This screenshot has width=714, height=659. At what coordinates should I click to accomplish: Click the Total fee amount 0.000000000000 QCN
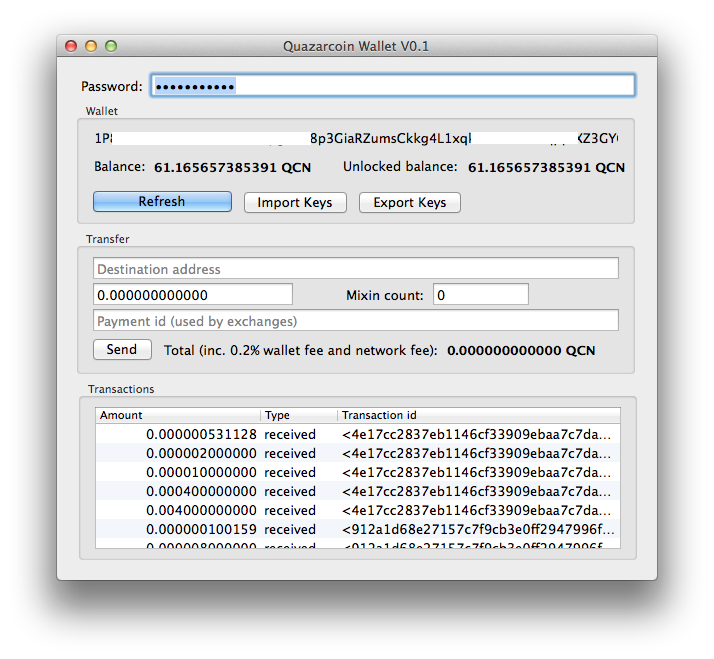(x=521, y=350)
